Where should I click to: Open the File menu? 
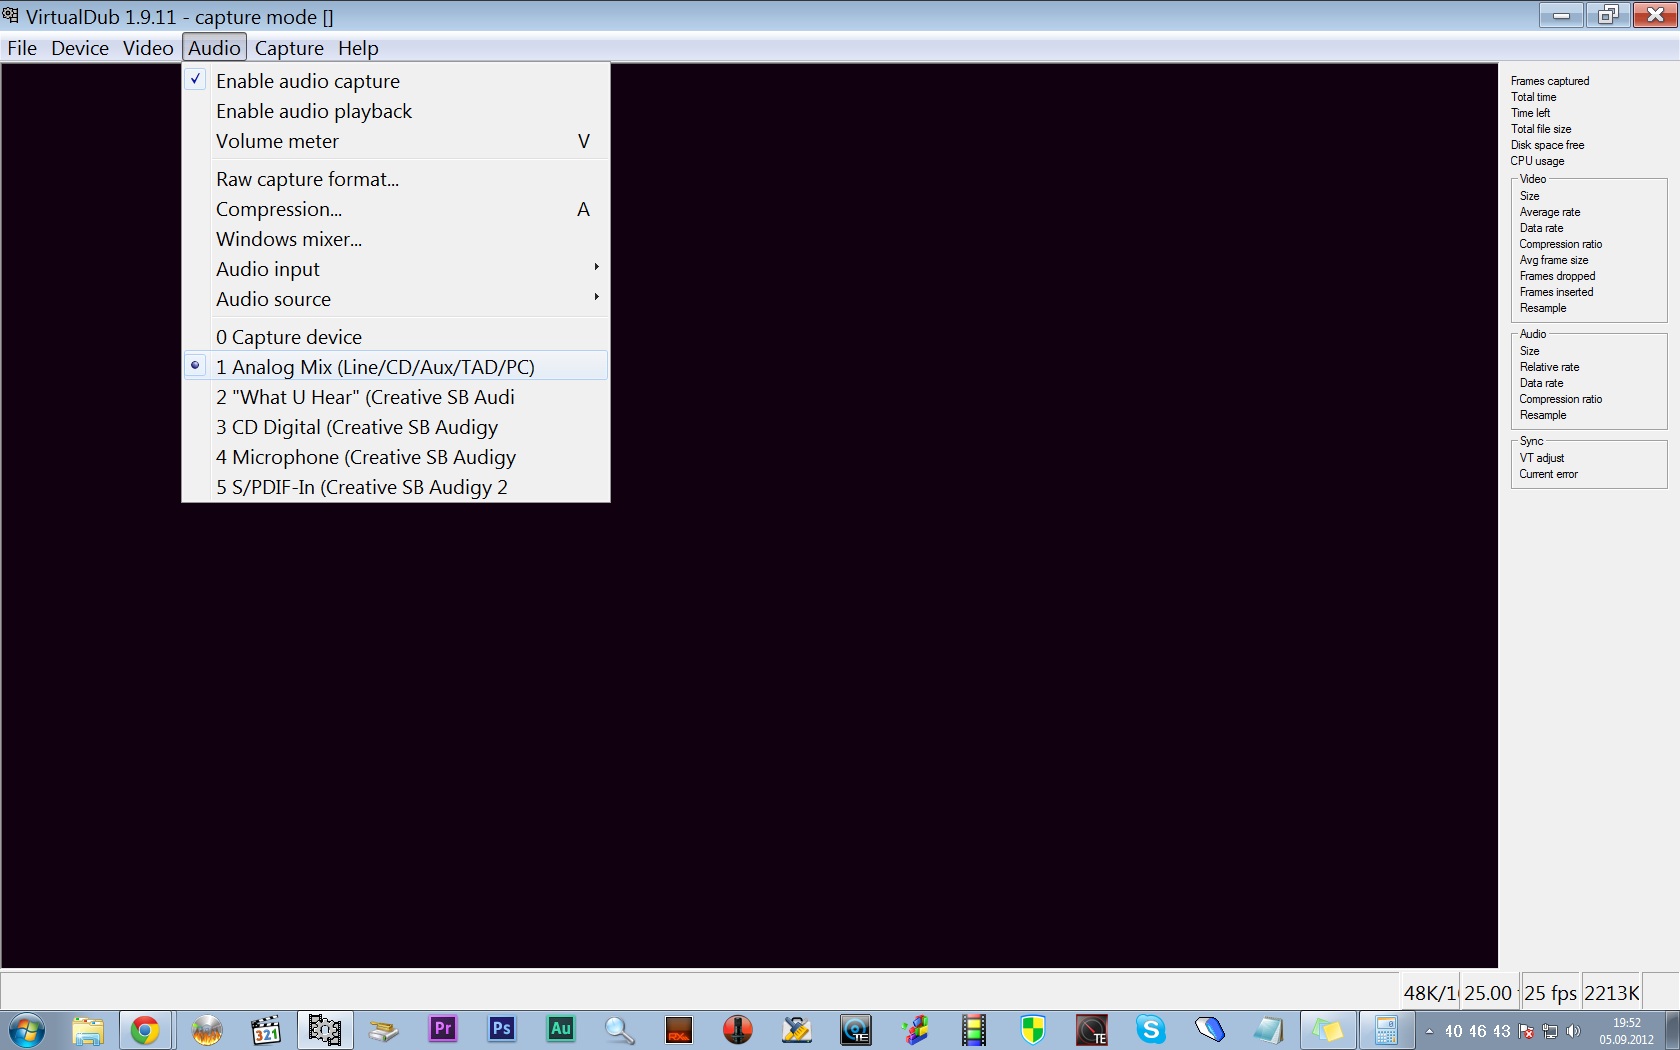22,48
